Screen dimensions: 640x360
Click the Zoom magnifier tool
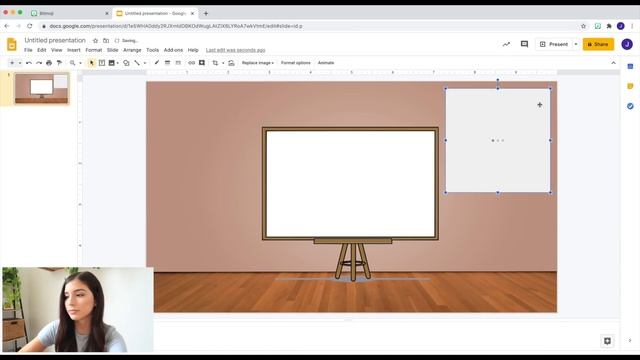pos(72,63)
